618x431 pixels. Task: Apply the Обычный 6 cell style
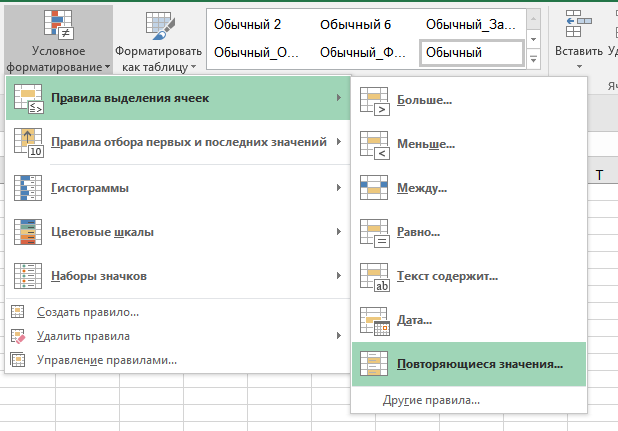coord(353,24)
